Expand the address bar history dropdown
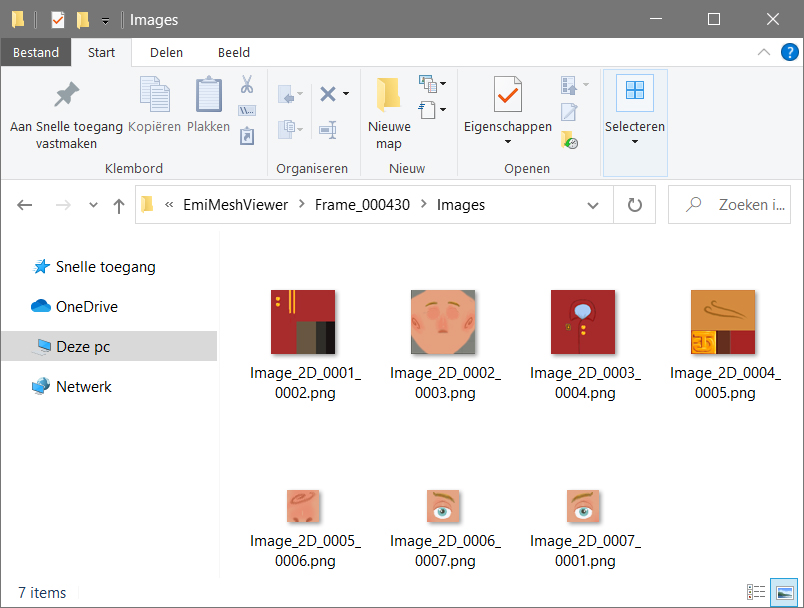This screenshot has height=608, width=804. (x=593, y=206)
